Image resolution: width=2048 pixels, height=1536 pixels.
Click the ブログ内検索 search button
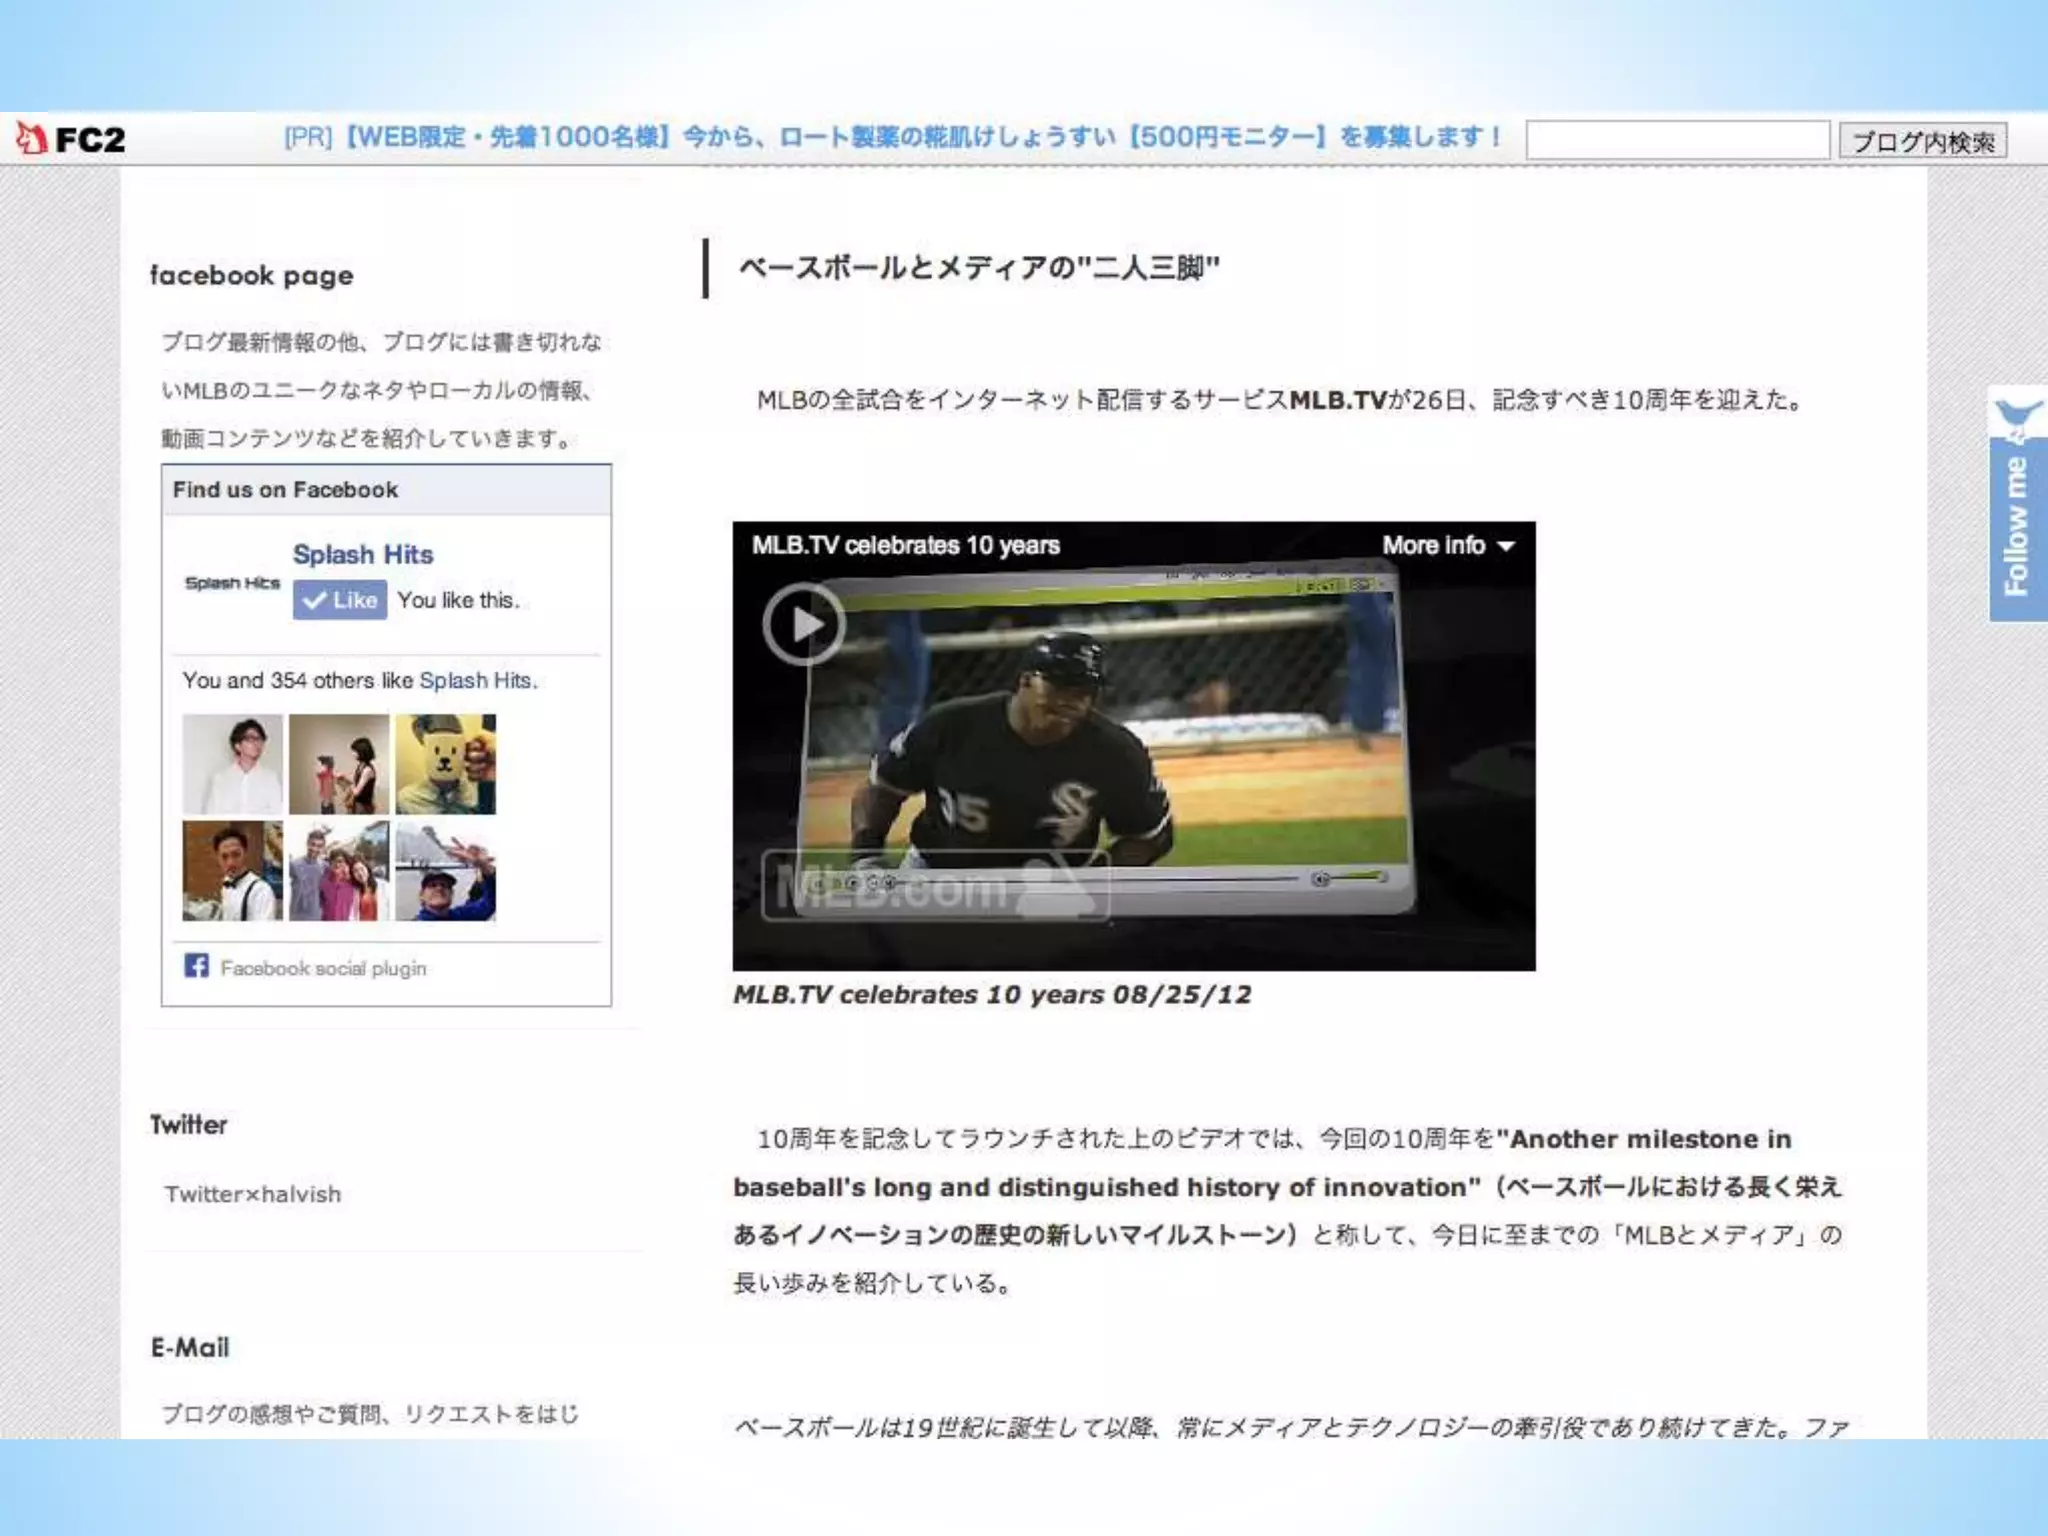[1923, 141]
